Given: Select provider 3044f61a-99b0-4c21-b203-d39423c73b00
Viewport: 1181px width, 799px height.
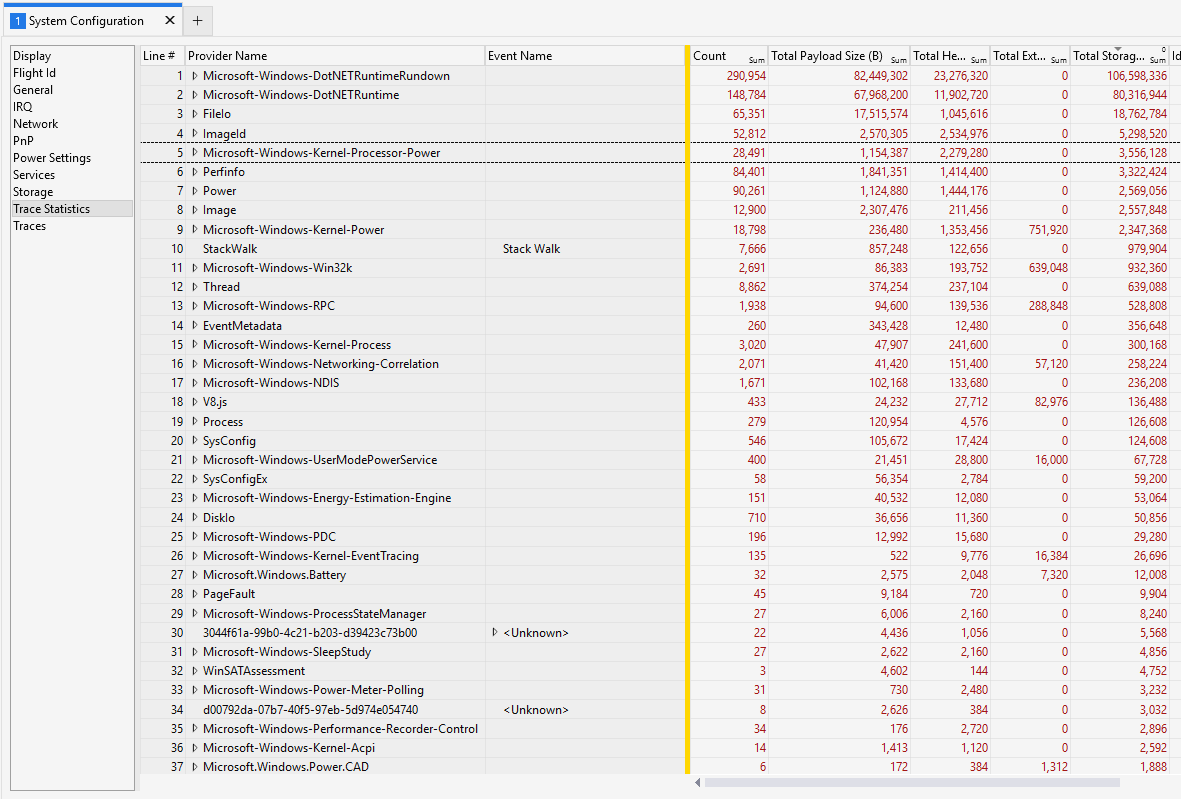Looking at the screenshot, I should tap(310, 633).
